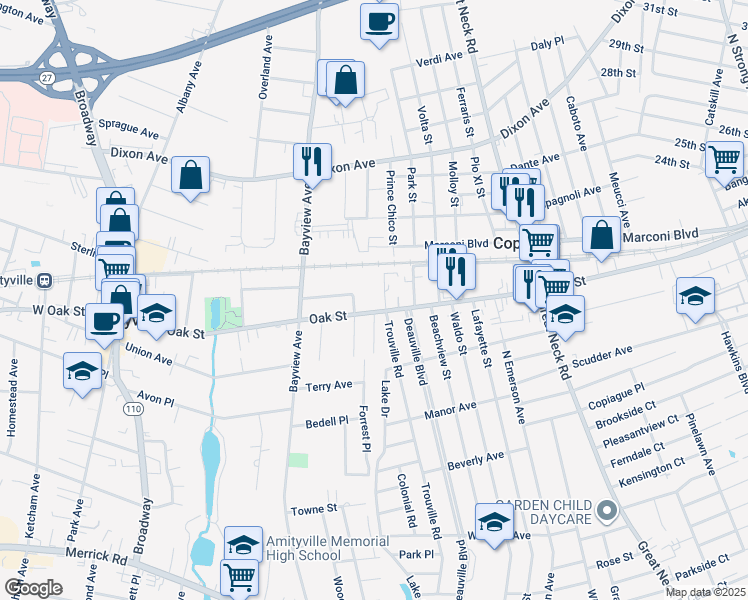Select the shopping bag marker on Dixon Ave
This screenshot has height=600, width=748.
tap(190, 176)
